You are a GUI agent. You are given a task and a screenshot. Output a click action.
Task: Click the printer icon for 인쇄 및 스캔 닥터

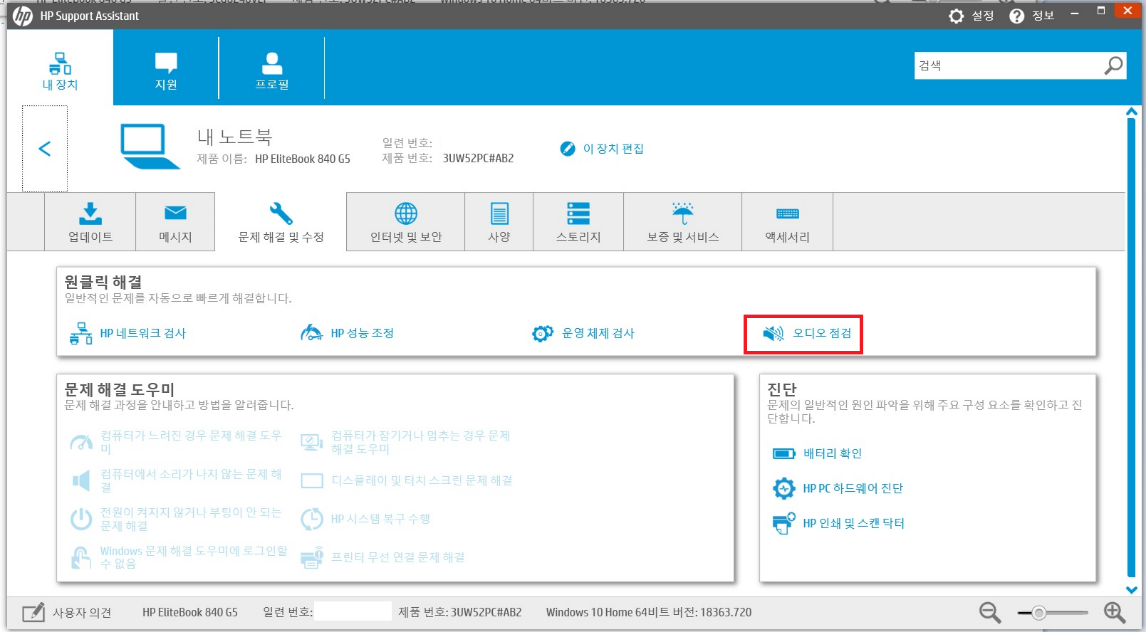point(783,523)
